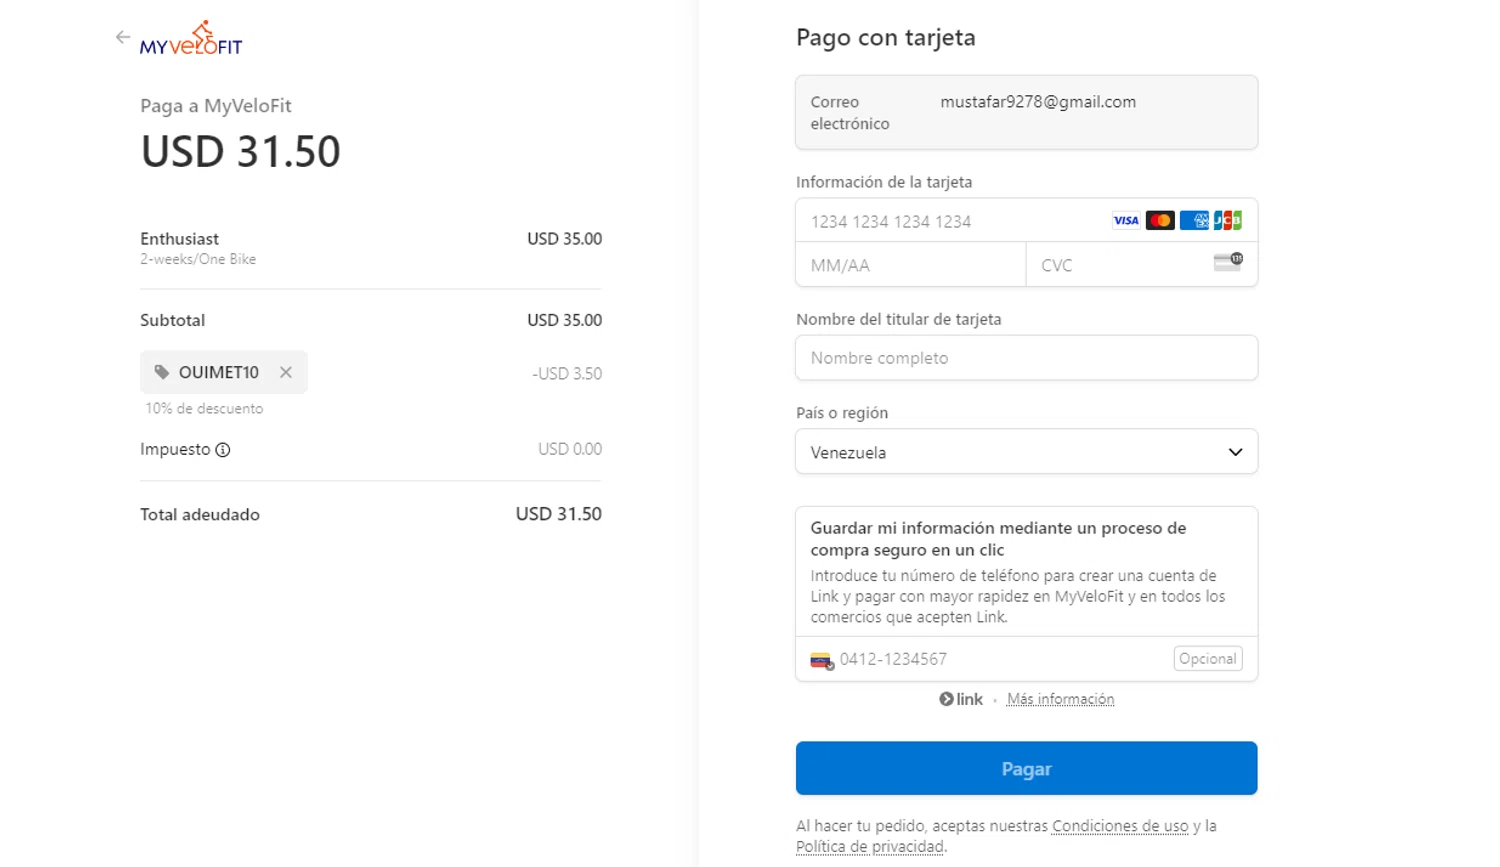Click the CVC card hint icon
The height and width of the screenshot is (867, 1500).
(x=1227, y=263)
